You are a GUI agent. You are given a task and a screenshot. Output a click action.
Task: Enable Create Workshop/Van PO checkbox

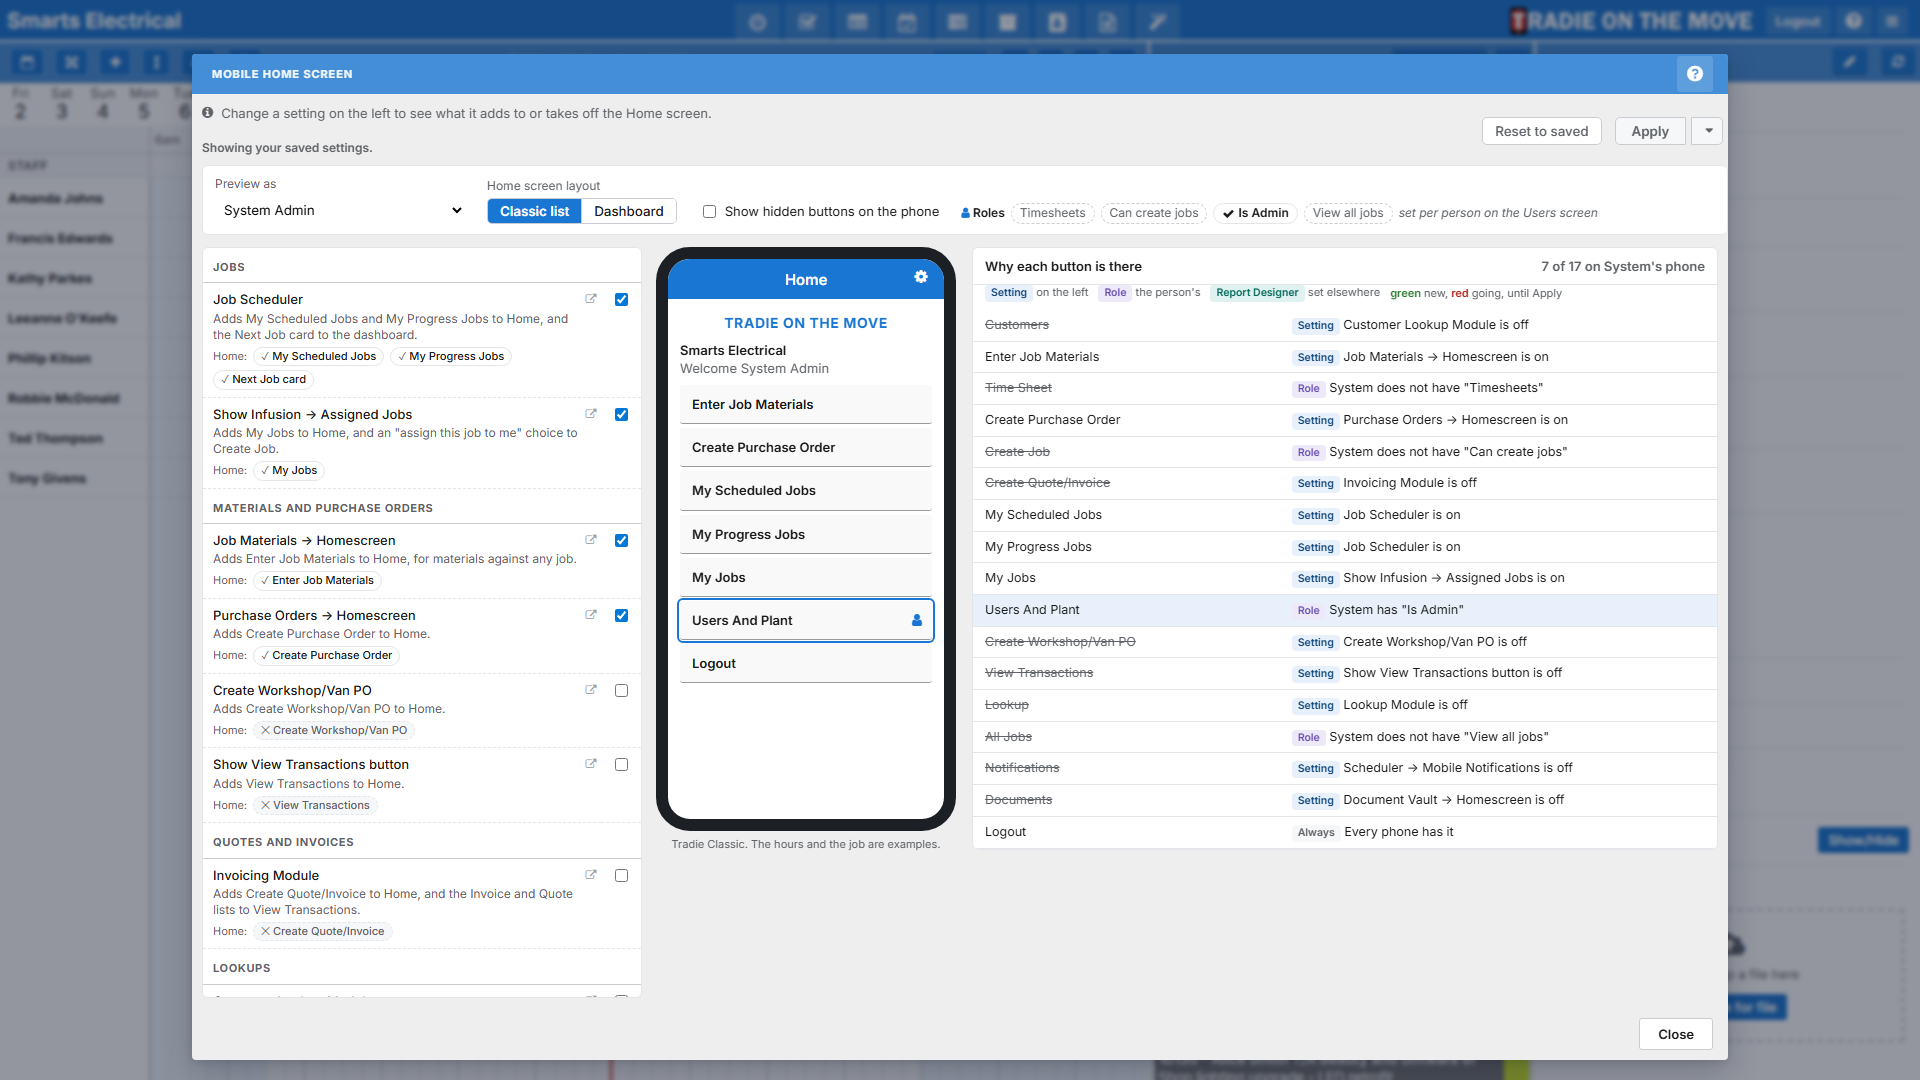(622, 690)
